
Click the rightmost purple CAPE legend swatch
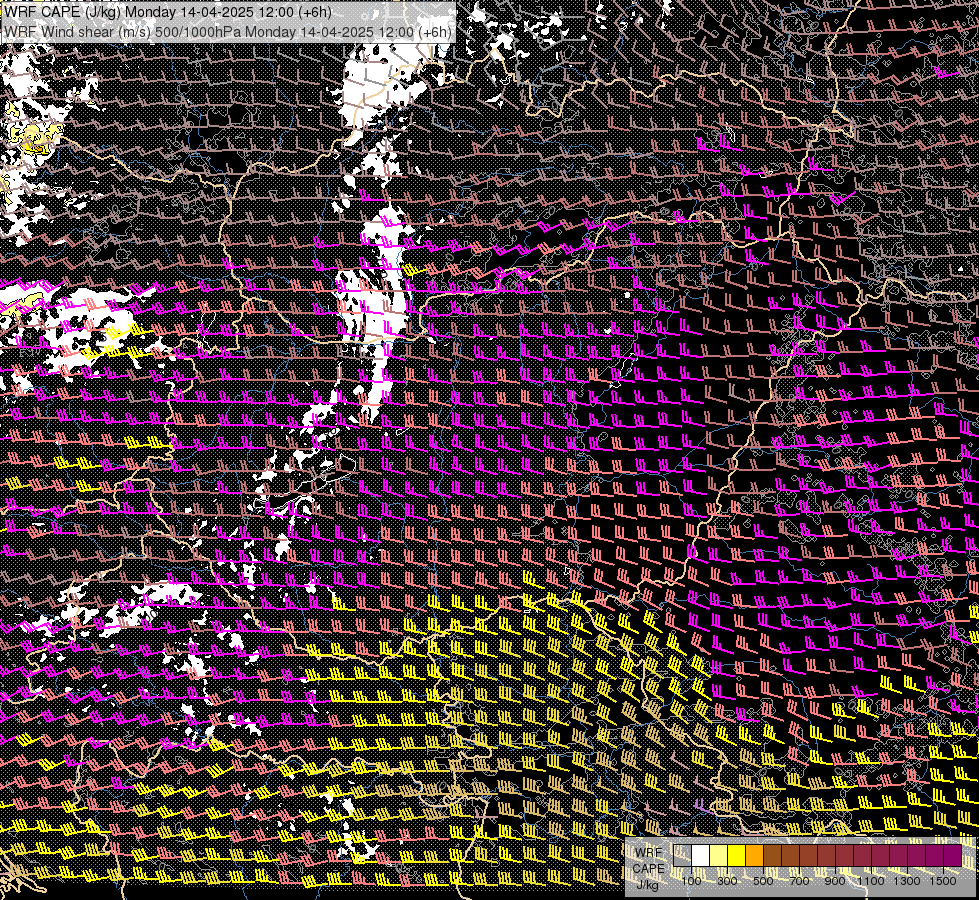click(x=953, y=856)
